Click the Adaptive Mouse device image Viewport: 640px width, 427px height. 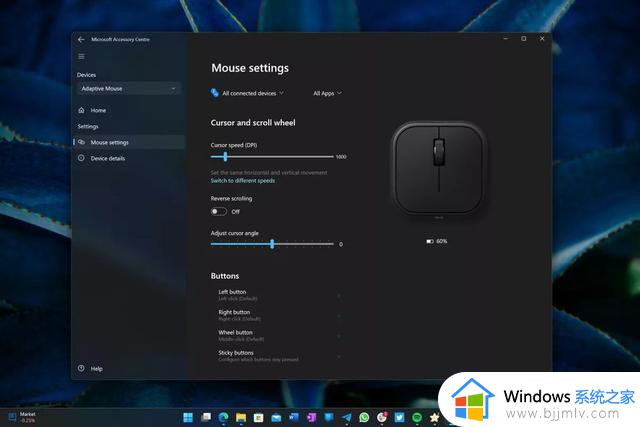tap(439, 168)
